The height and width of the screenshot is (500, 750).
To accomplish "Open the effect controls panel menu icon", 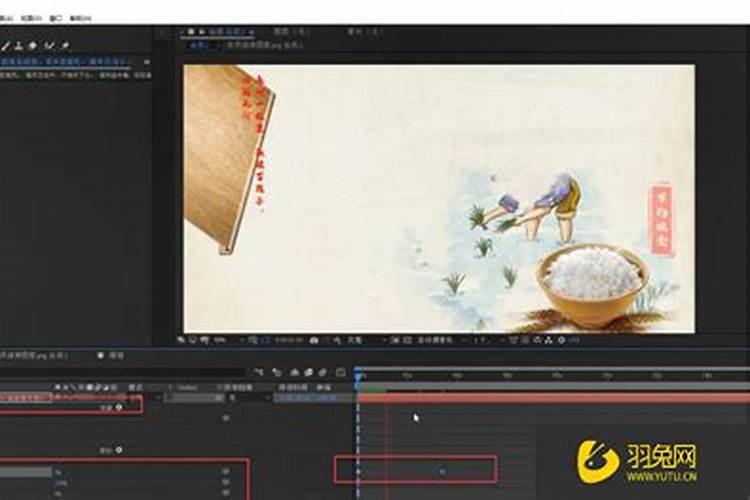I will (x=147, y=62).
